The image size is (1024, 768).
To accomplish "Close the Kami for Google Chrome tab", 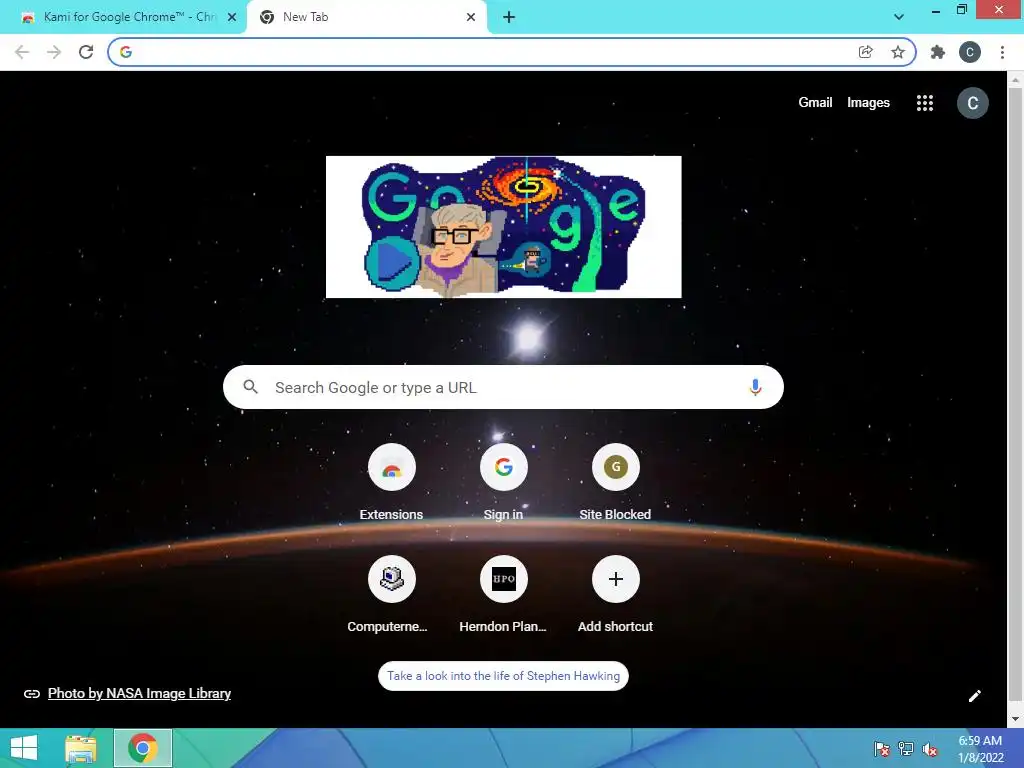I will point(232,18).
